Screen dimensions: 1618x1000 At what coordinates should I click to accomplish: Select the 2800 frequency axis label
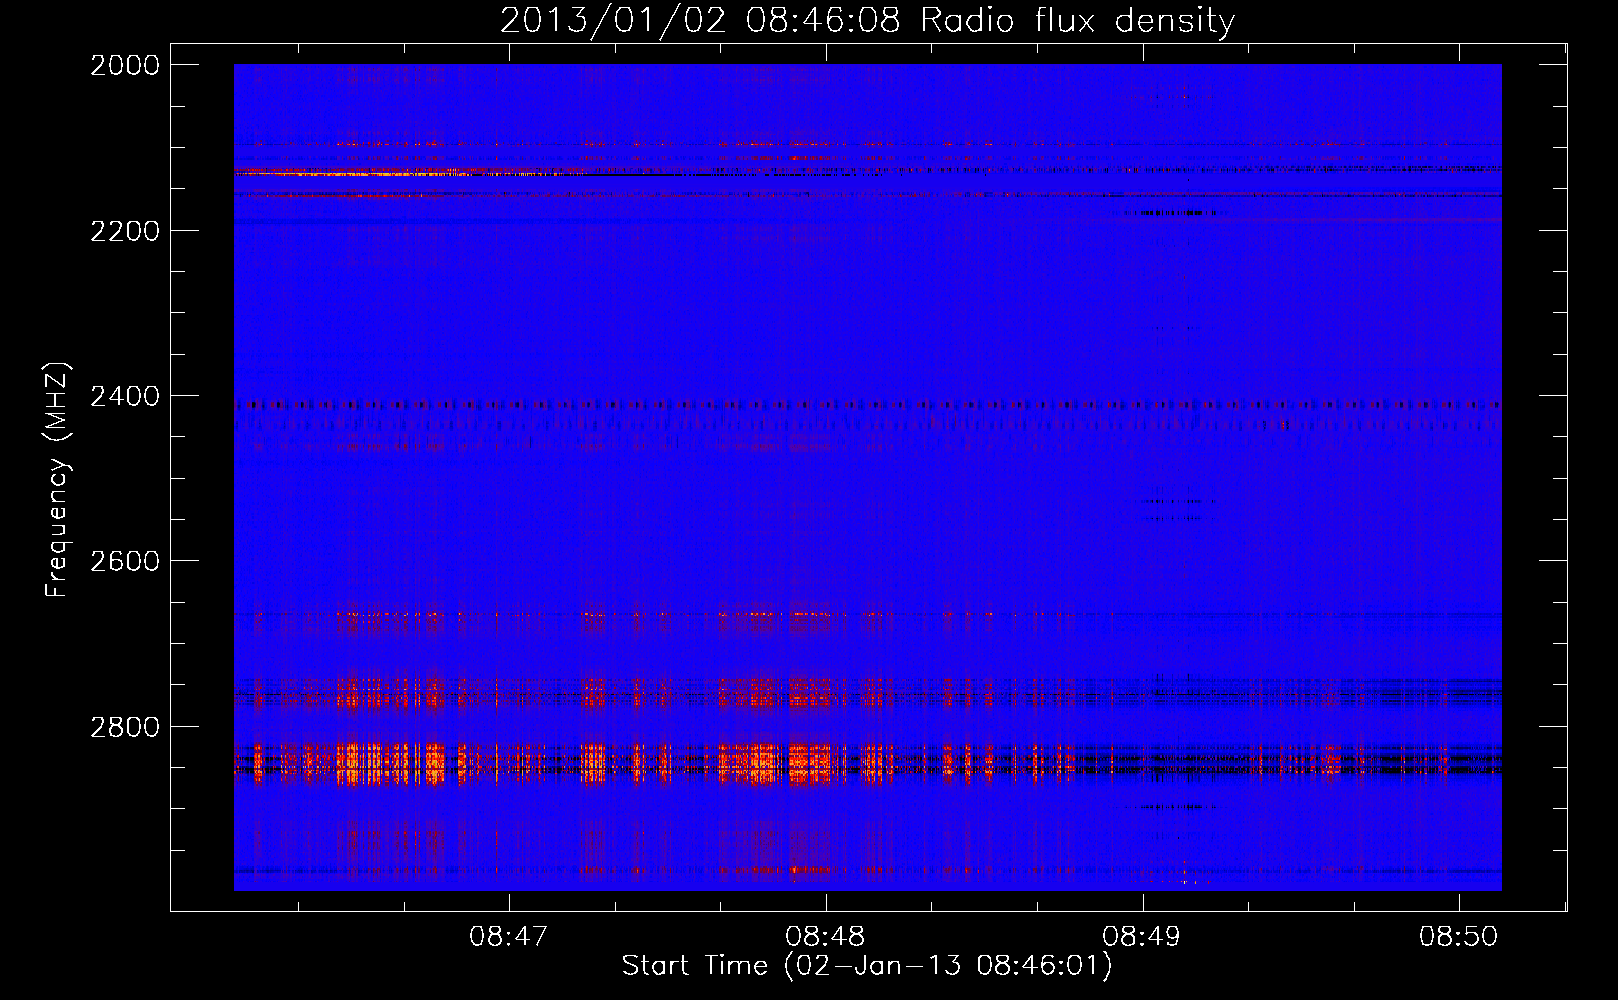pos(125,726)
